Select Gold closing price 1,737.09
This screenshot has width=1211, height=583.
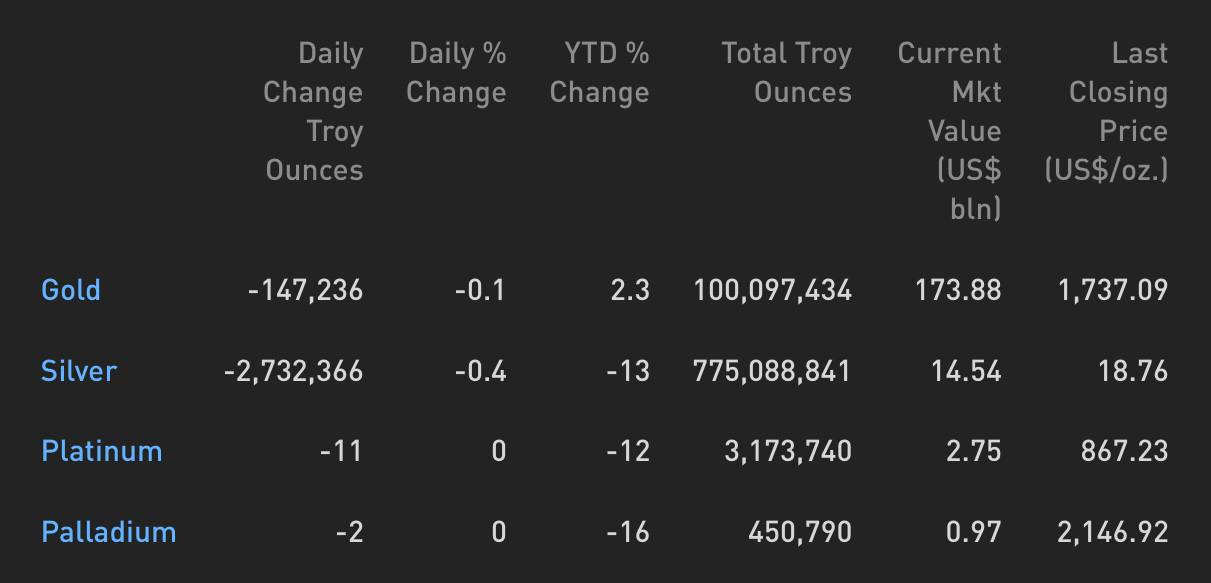pyautogui.click(x=1113, y=290)
